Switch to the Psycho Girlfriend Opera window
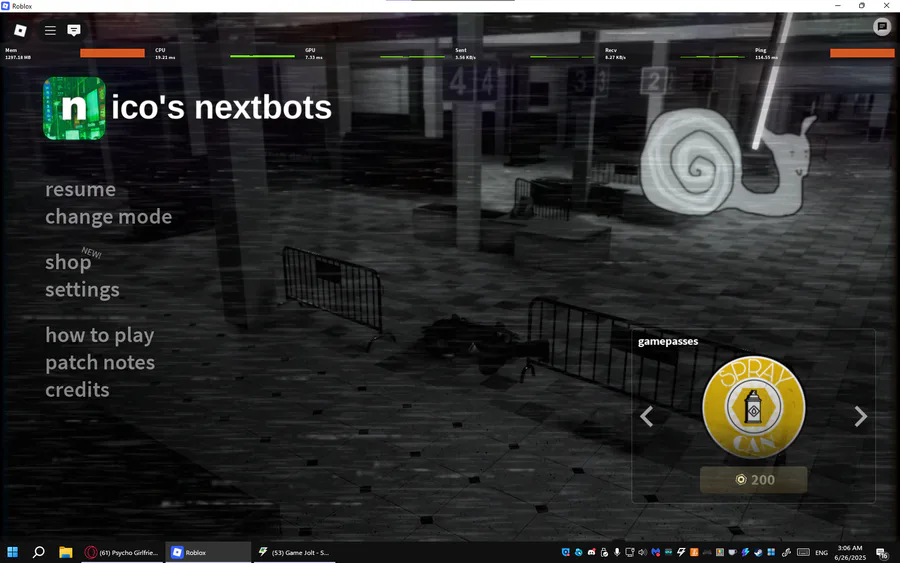 pyautogui.click(x=123, y=552)
